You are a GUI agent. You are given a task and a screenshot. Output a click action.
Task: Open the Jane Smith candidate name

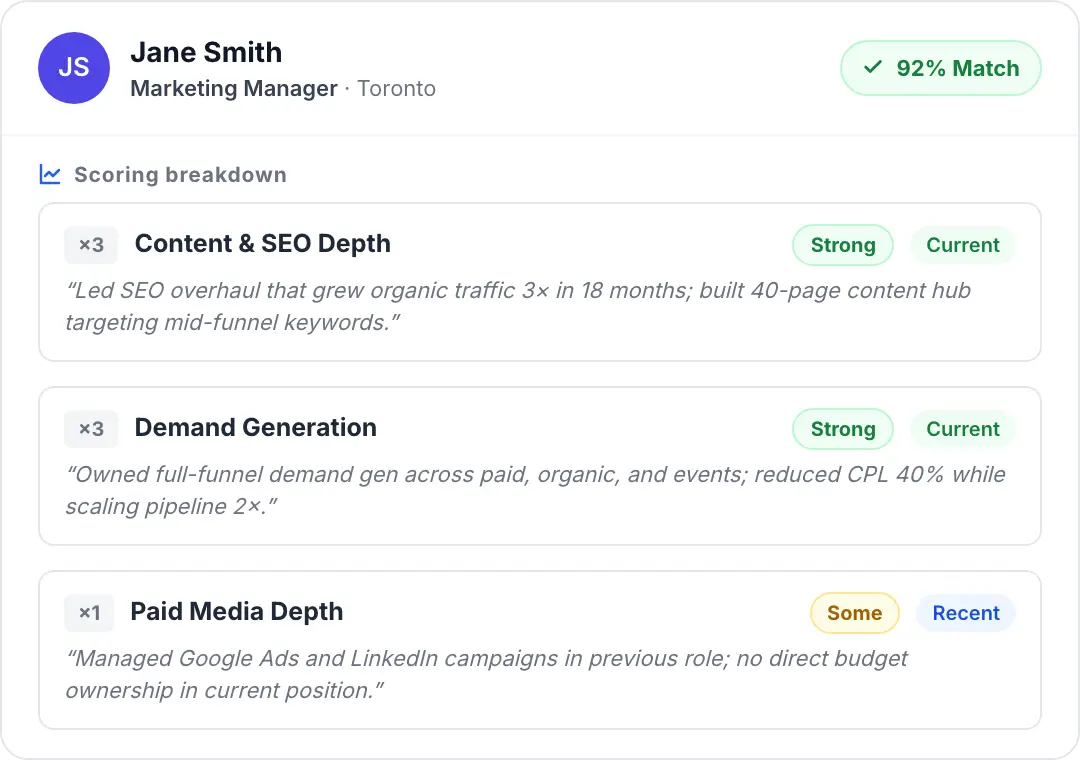[x=206, y=52]
